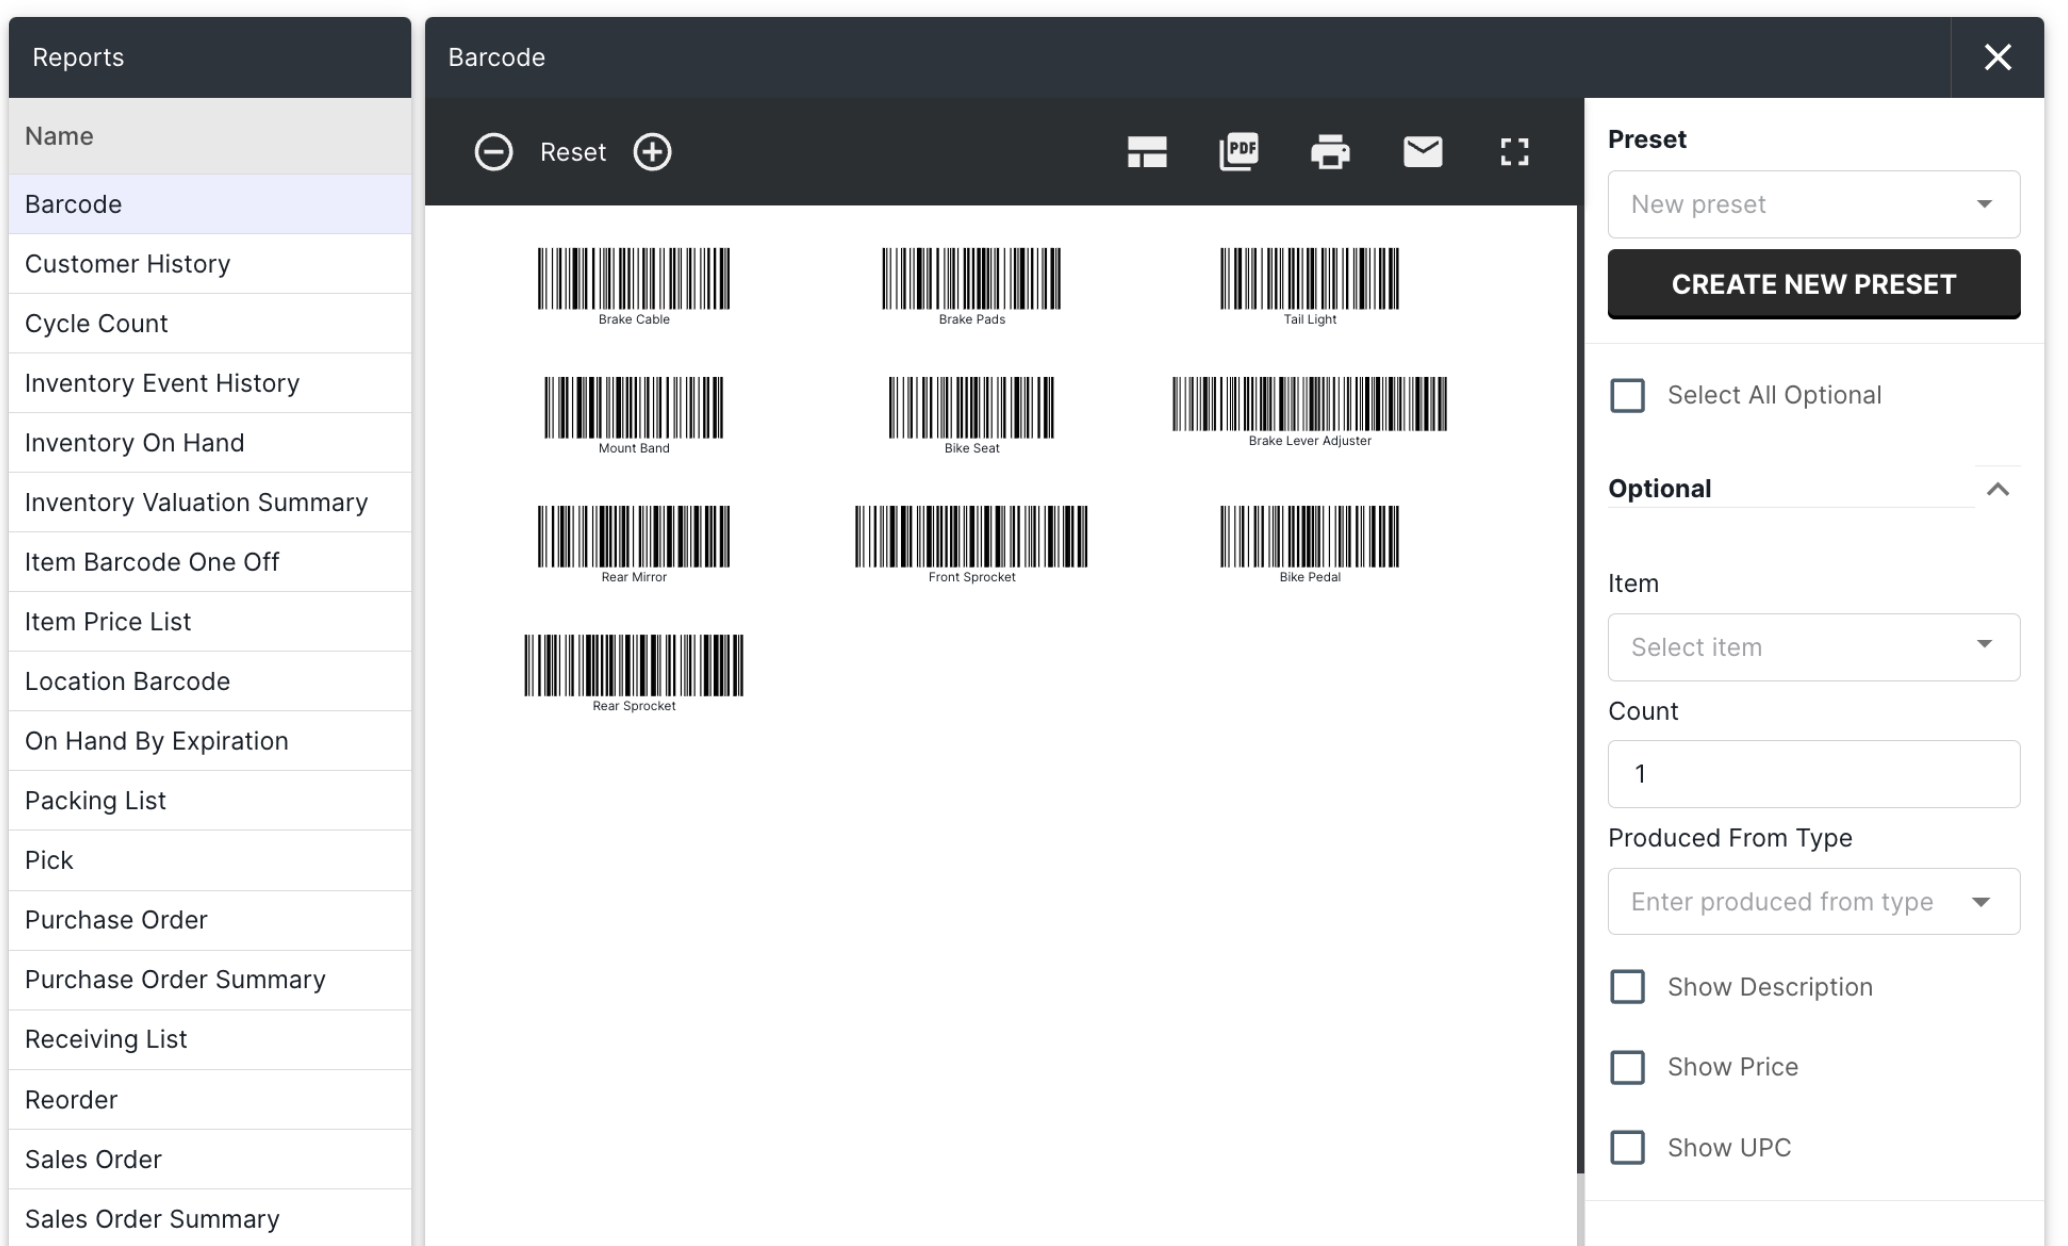This screenshot has width=2068, height=1246.
Task: Open the Customer History report
Action: (210, 264)
